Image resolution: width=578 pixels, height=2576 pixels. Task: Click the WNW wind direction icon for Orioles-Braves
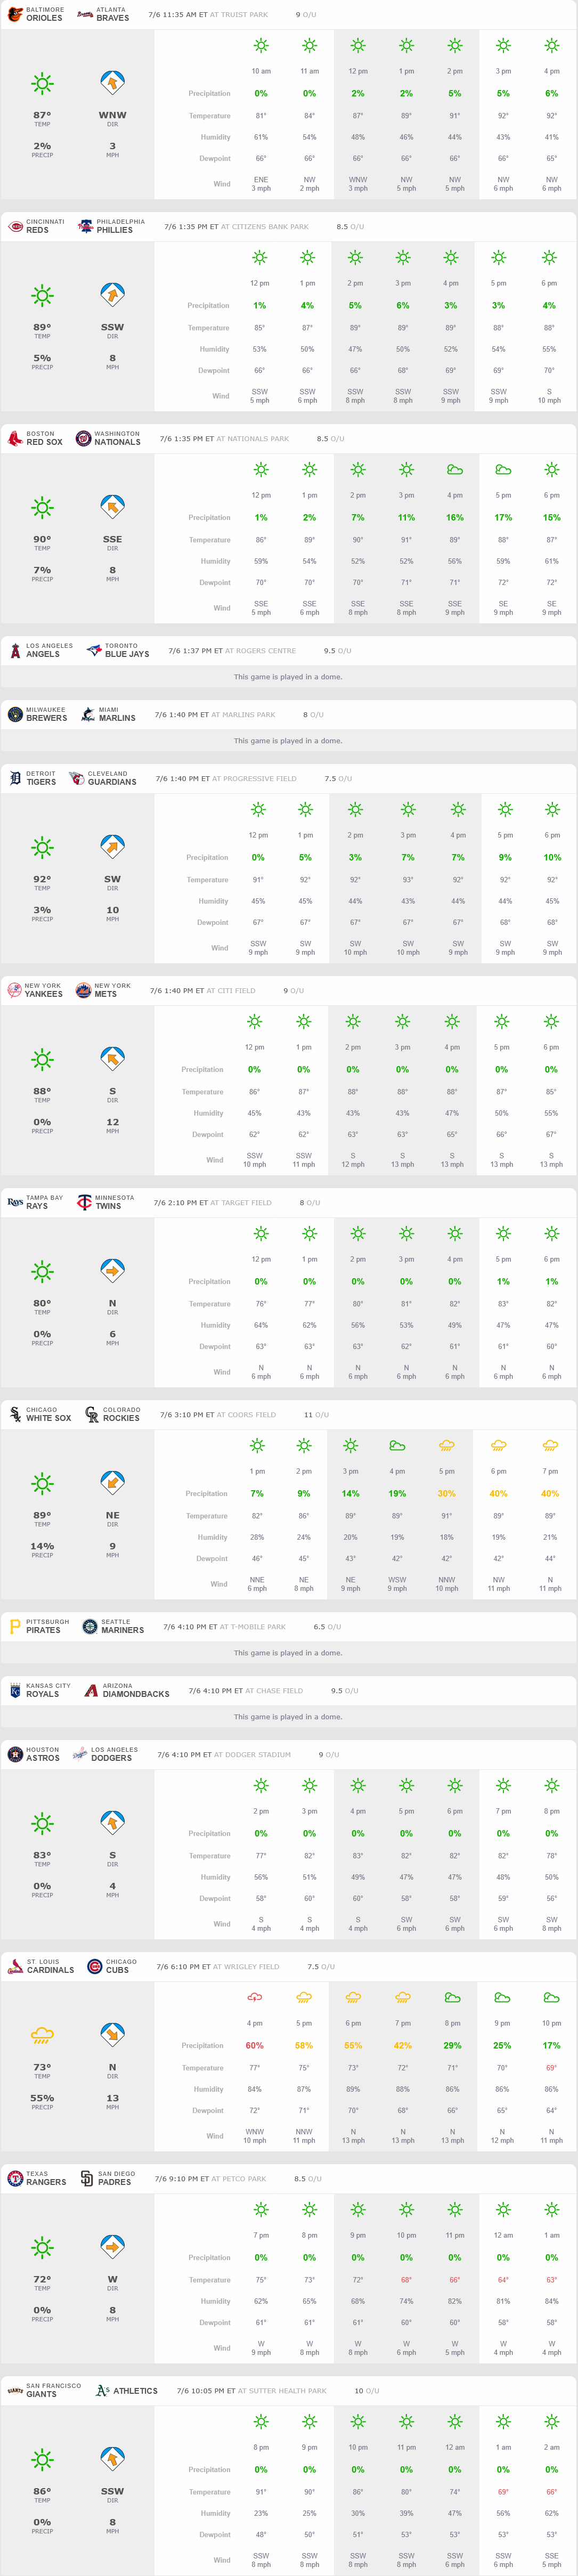coord(112,83)
